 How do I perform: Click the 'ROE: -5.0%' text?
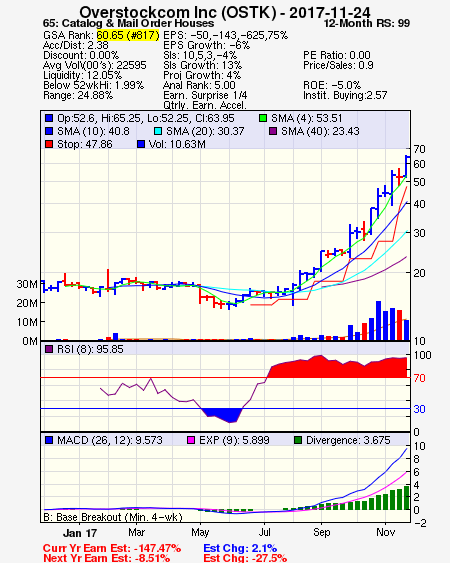pos(332,85)
